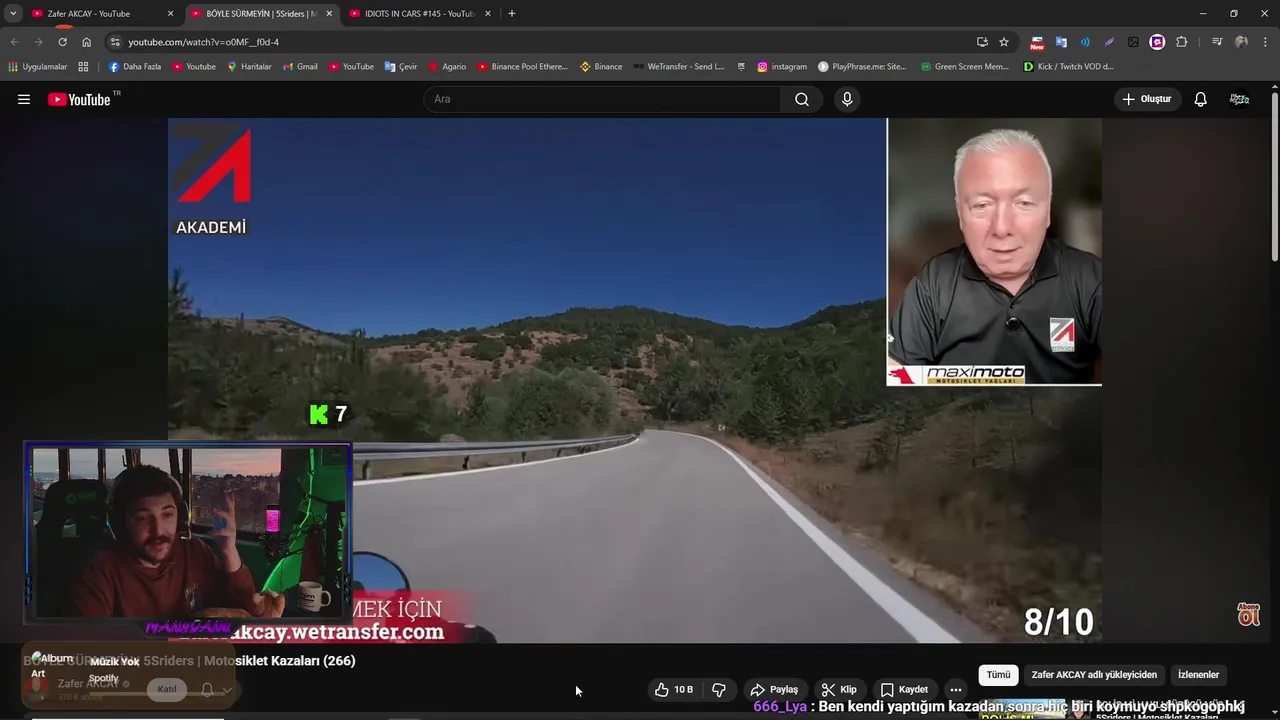Open more actions three-dot menu
This screenshot has height=720, width=1280.
pyautogui.click(x=956, y=689)
